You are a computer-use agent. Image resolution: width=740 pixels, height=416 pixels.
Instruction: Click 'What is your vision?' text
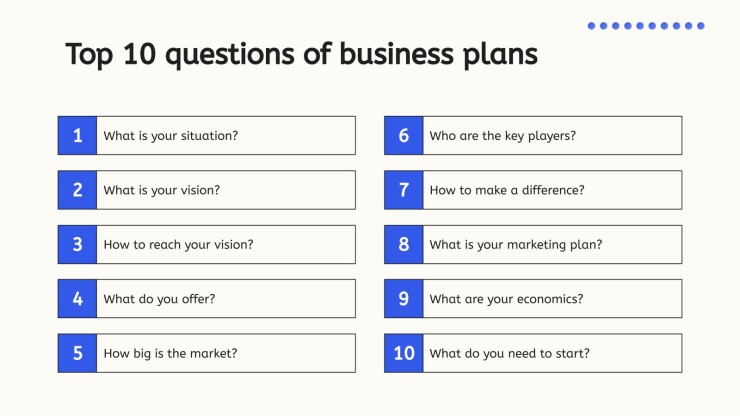[x=161, y=190]
